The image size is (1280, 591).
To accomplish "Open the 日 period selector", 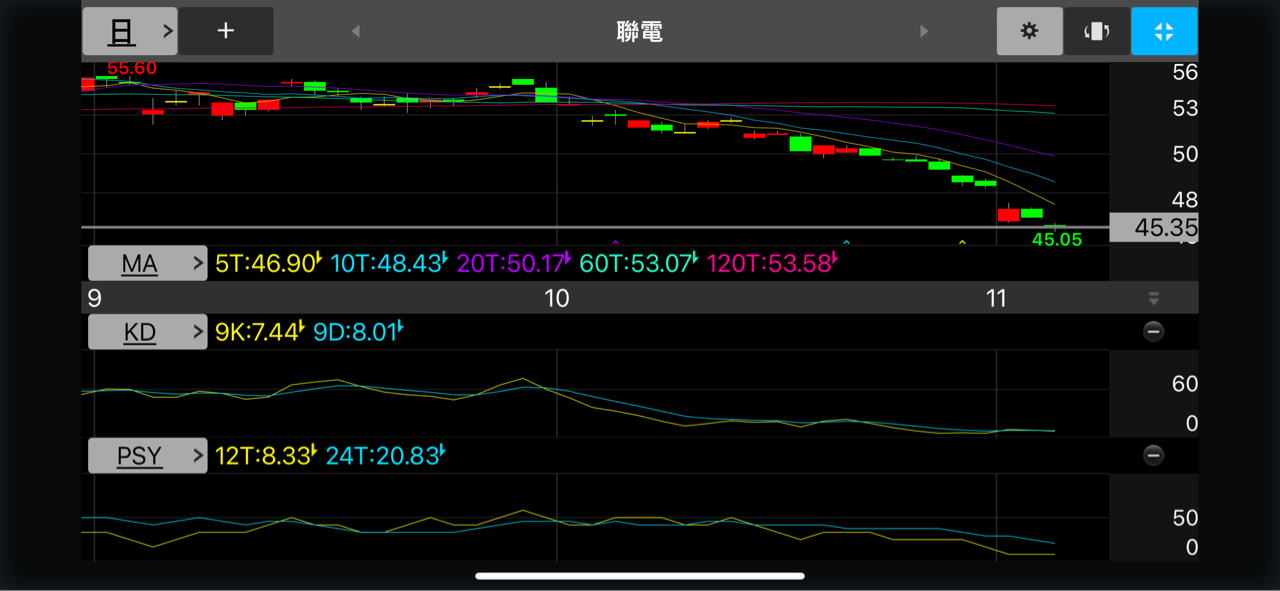I will point(129,31).
